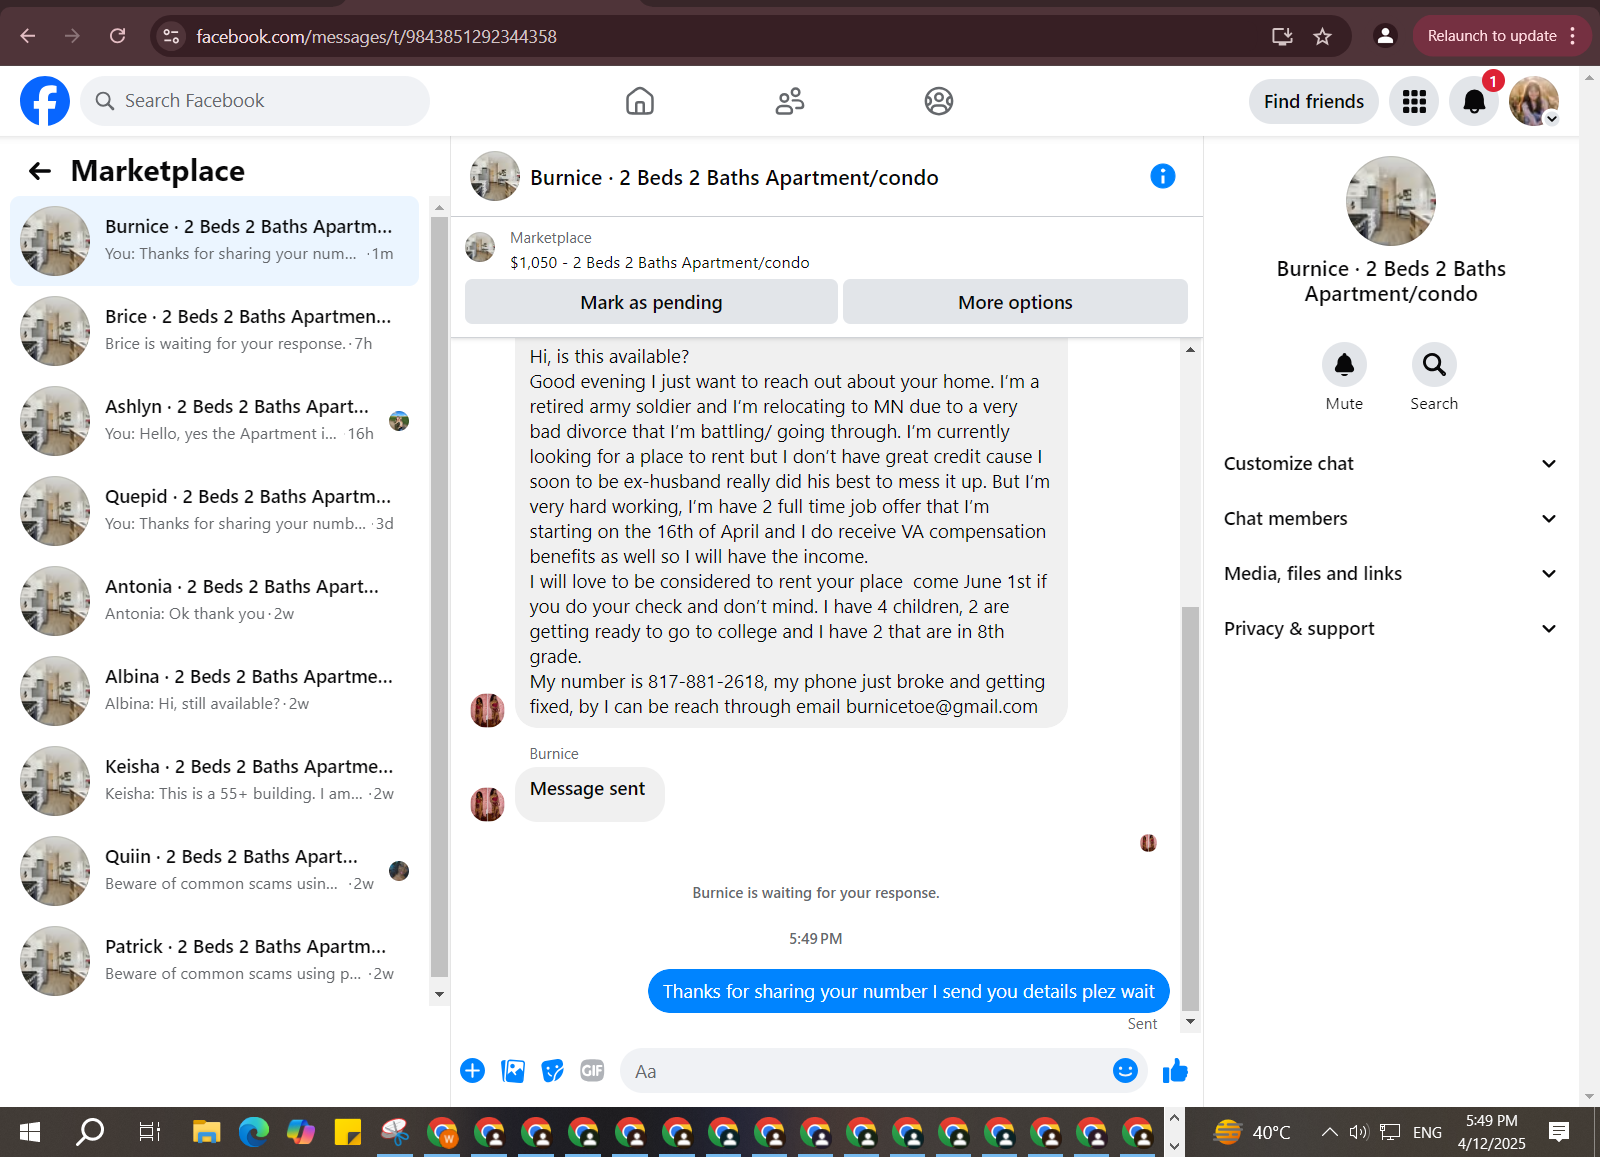This screenshot has width=1600, height=1157.
Task: Open Brice conversation in list
Action: click(215, 331)
